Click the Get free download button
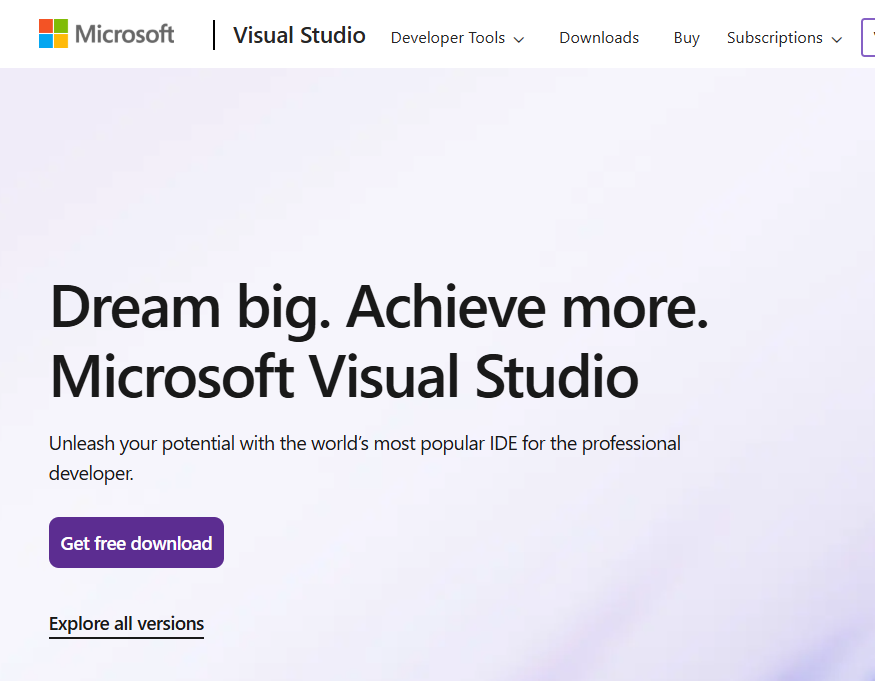This screenshot has width=875, height=681. [x=136, y=542]
